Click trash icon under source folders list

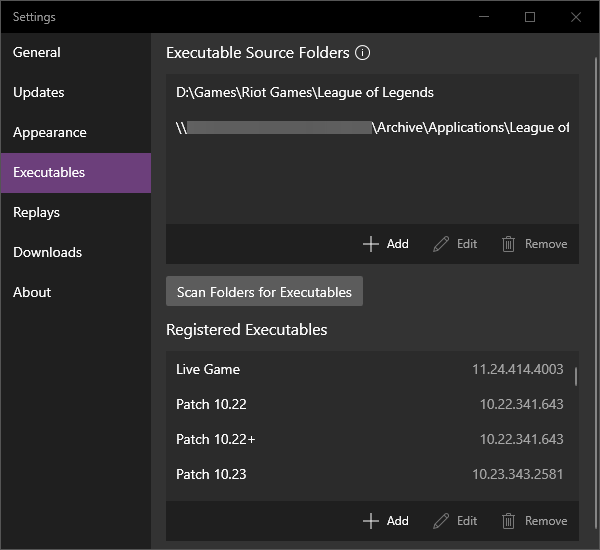pyautogui.click(x=508, y=244)
